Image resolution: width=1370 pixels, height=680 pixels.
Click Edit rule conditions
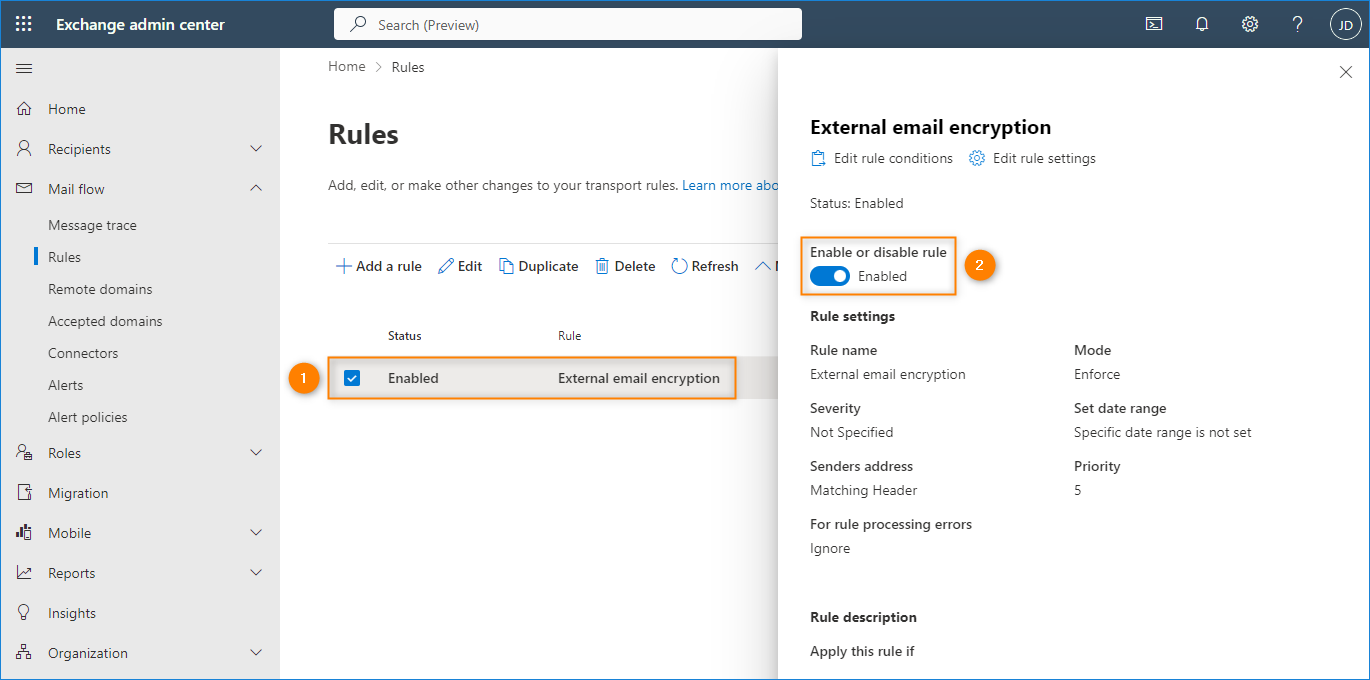[882, 158]
